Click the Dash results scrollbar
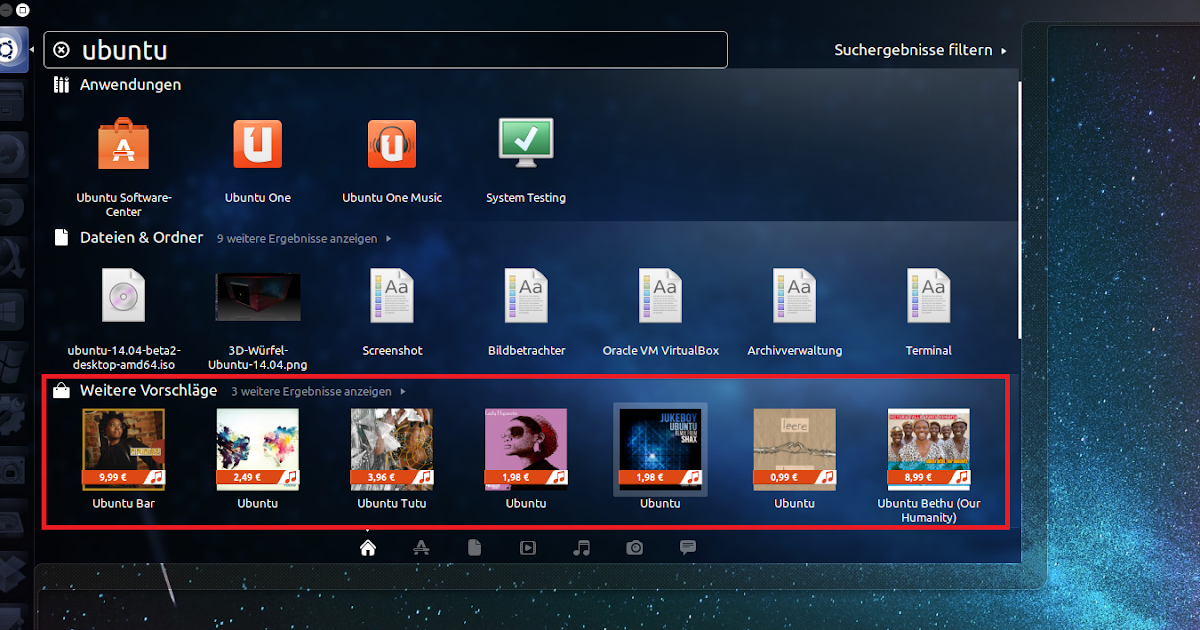This screenshot has width=1200, height=630. 1020,208
